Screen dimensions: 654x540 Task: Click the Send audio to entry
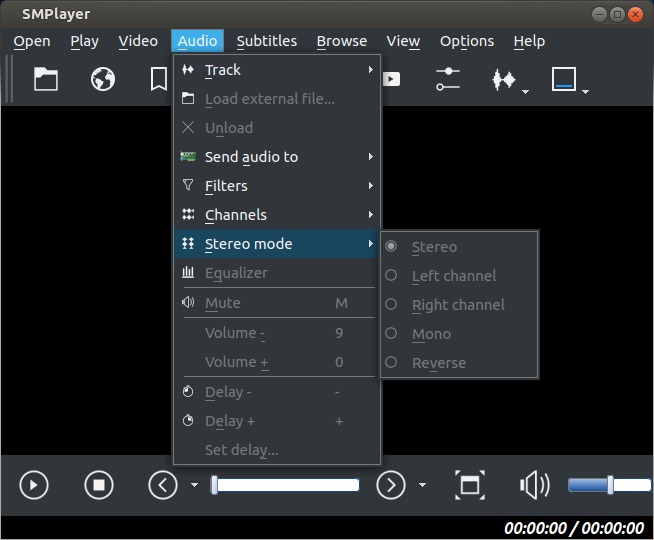(x=252, y=157)
